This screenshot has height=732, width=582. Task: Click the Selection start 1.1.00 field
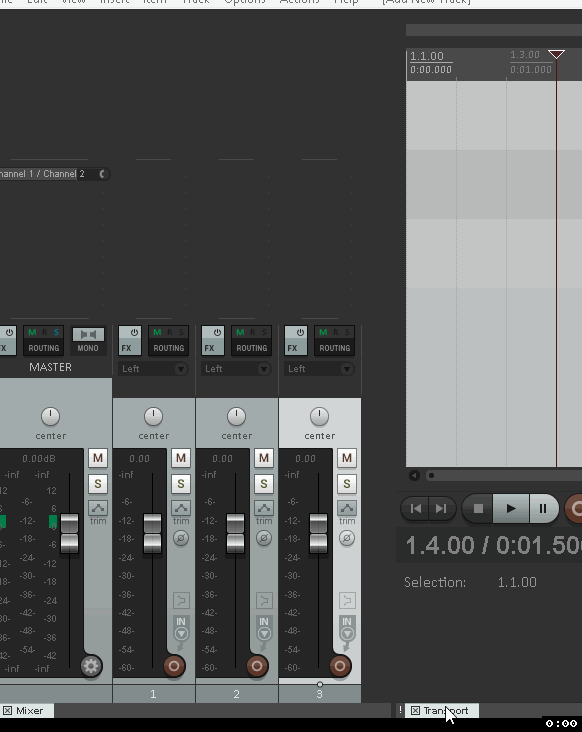tap(517, 582)
